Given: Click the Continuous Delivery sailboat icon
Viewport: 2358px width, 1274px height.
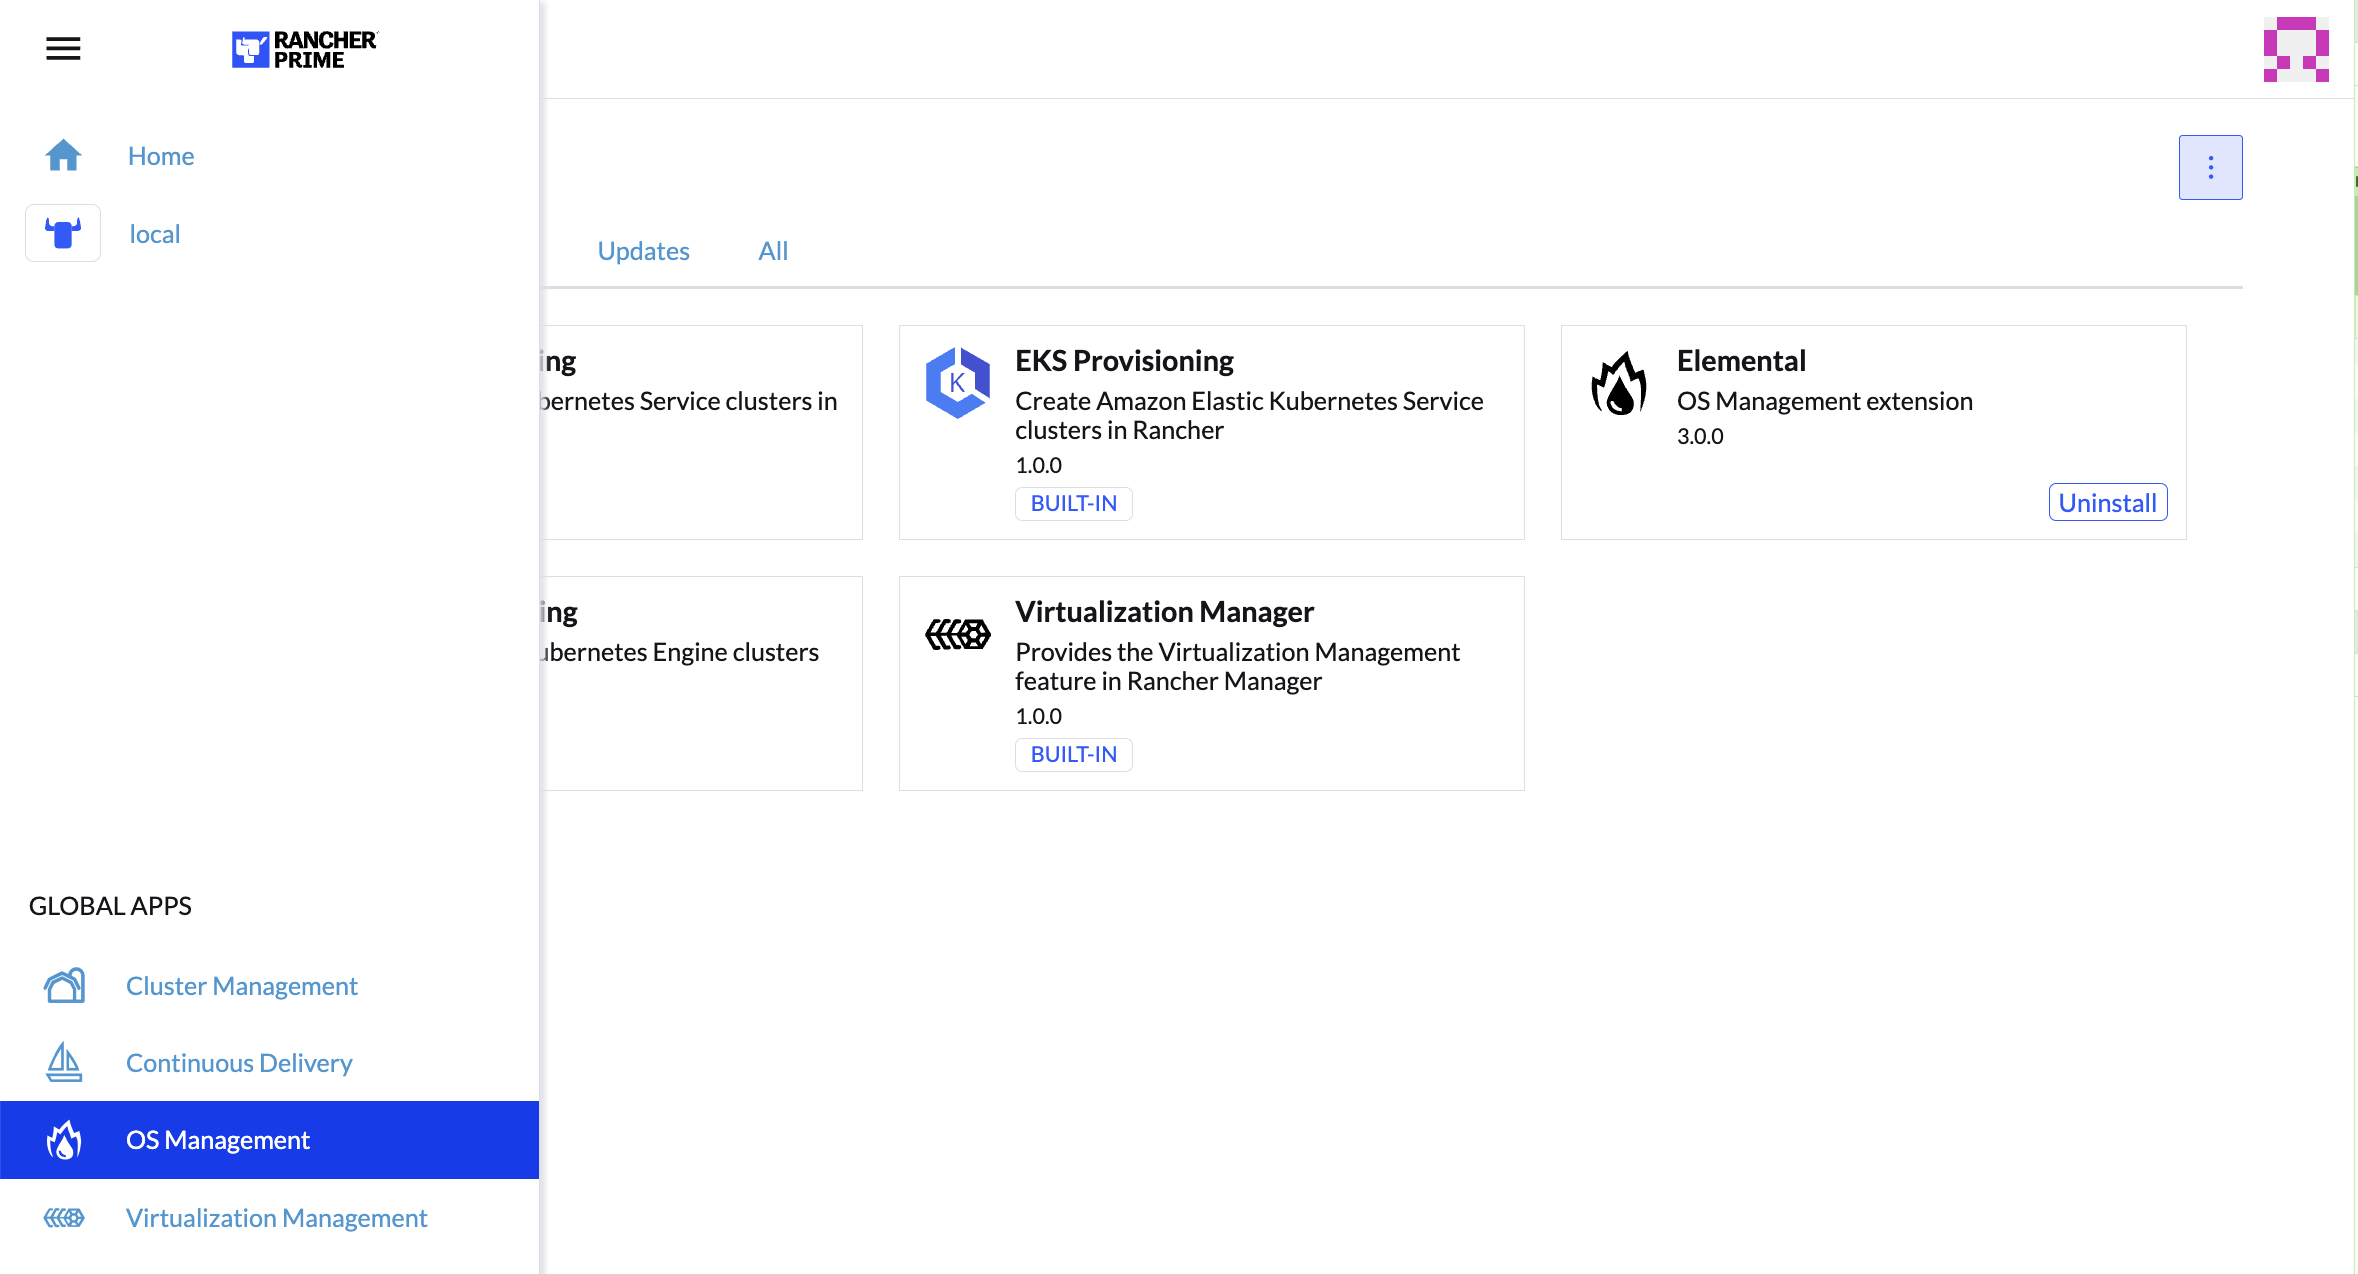Looking at the screenshot, I should [x=64, y=1062].
